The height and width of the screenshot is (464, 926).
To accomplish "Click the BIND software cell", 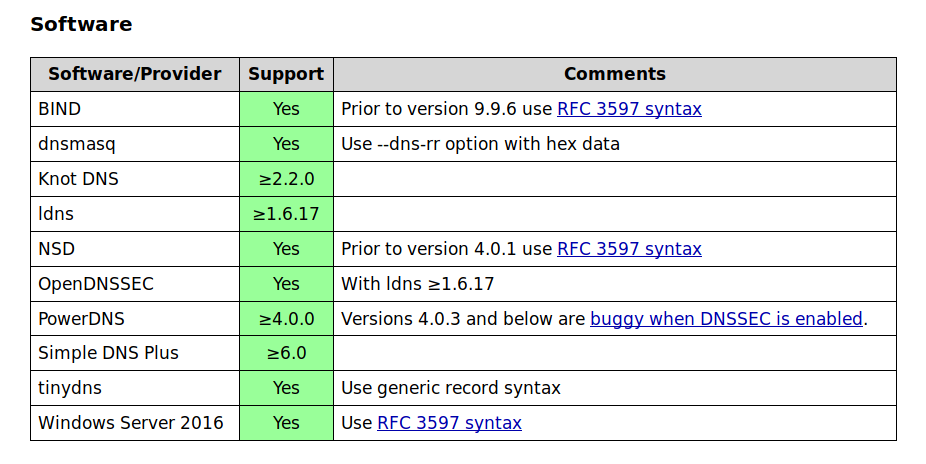I will [135, 109].
